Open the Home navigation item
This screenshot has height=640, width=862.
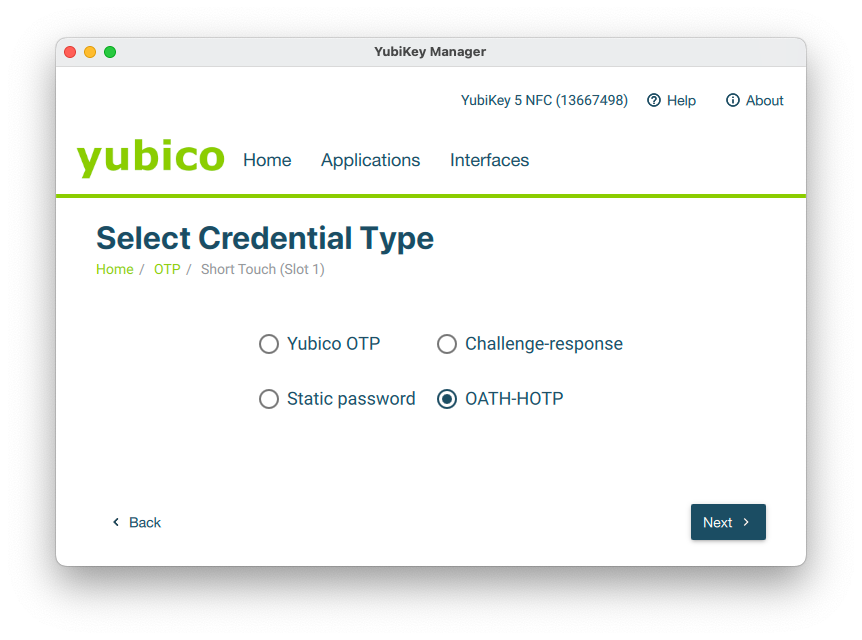pyautogui.click(x=266, y=160)
